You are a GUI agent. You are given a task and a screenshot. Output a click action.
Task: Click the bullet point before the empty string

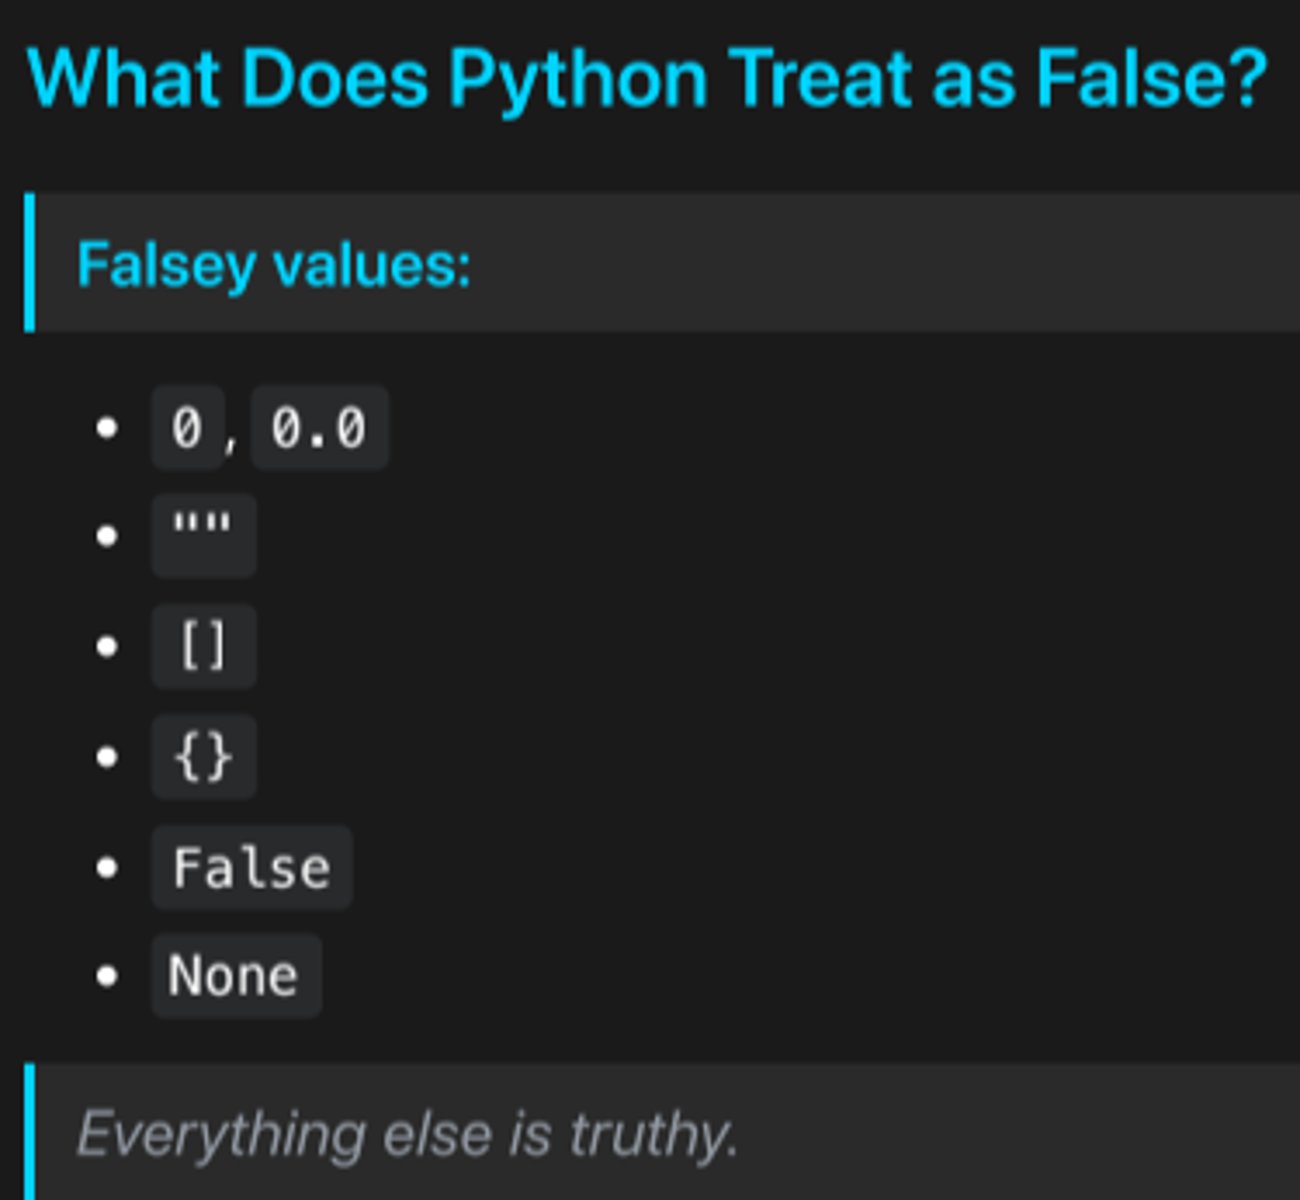click(107, 536)
